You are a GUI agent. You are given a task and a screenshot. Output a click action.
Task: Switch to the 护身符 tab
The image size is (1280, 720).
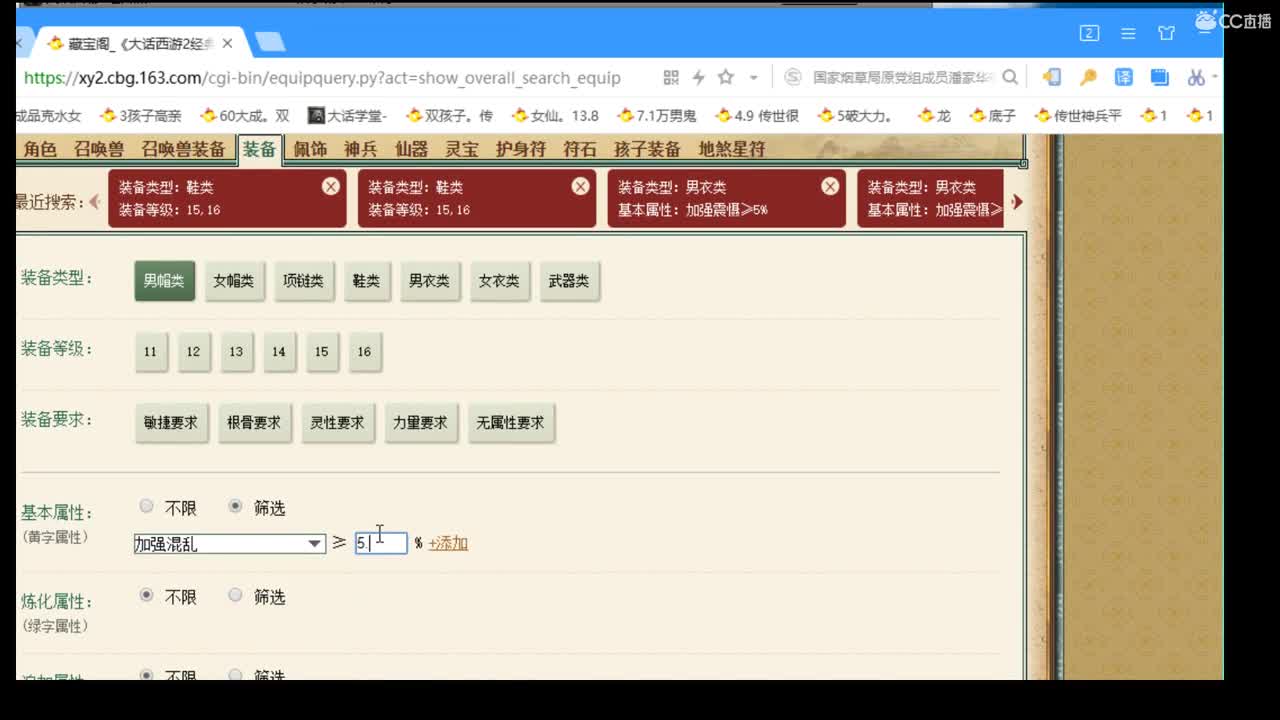(x=521, y=149)
